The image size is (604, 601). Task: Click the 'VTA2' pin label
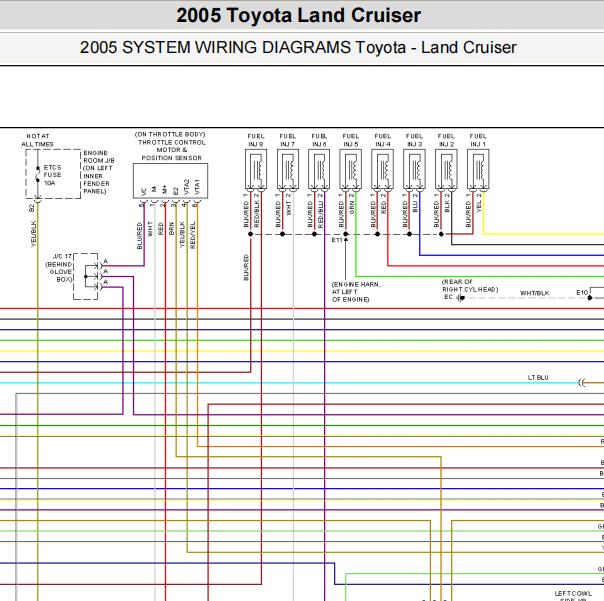click(x=187, y=187)
